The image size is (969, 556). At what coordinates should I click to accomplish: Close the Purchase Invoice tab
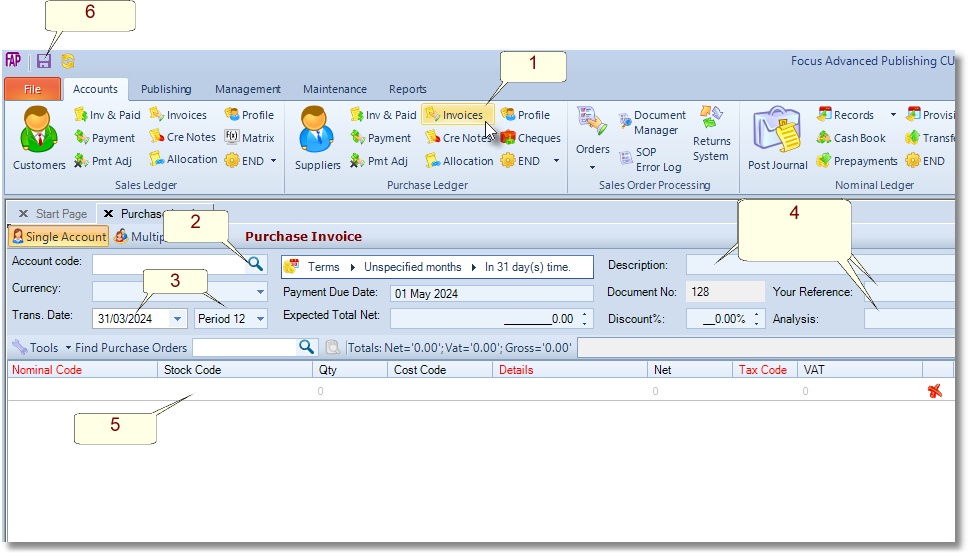coord(108,214)
